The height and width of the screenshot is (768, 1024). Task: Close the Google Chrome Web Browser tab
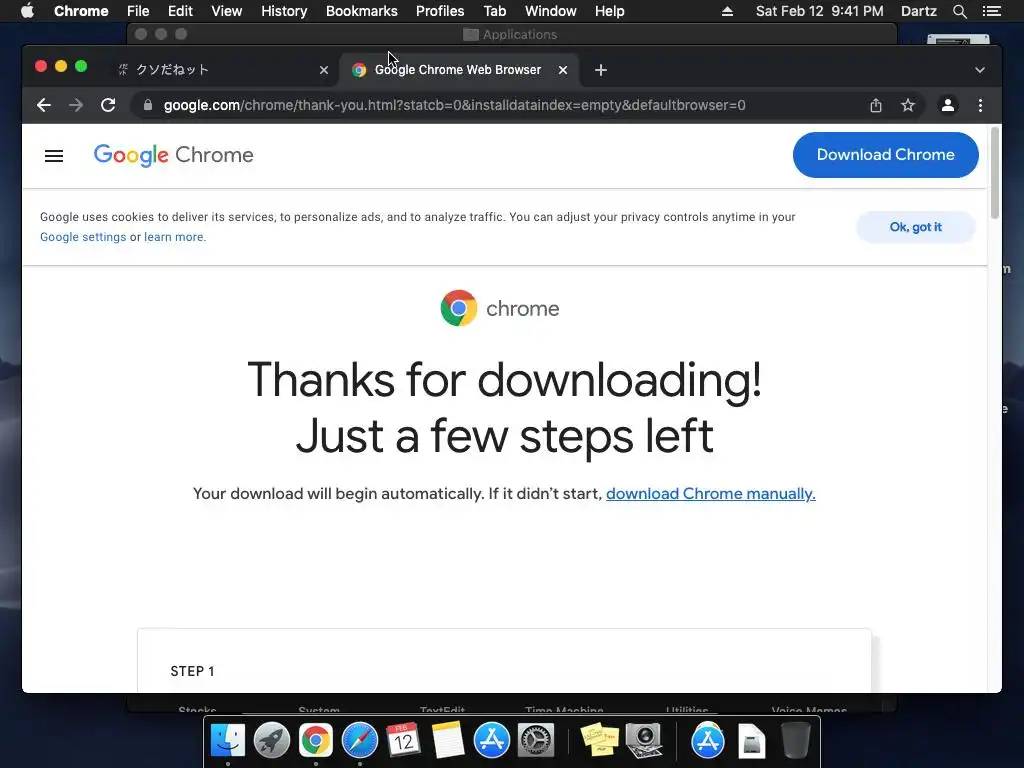563,70
